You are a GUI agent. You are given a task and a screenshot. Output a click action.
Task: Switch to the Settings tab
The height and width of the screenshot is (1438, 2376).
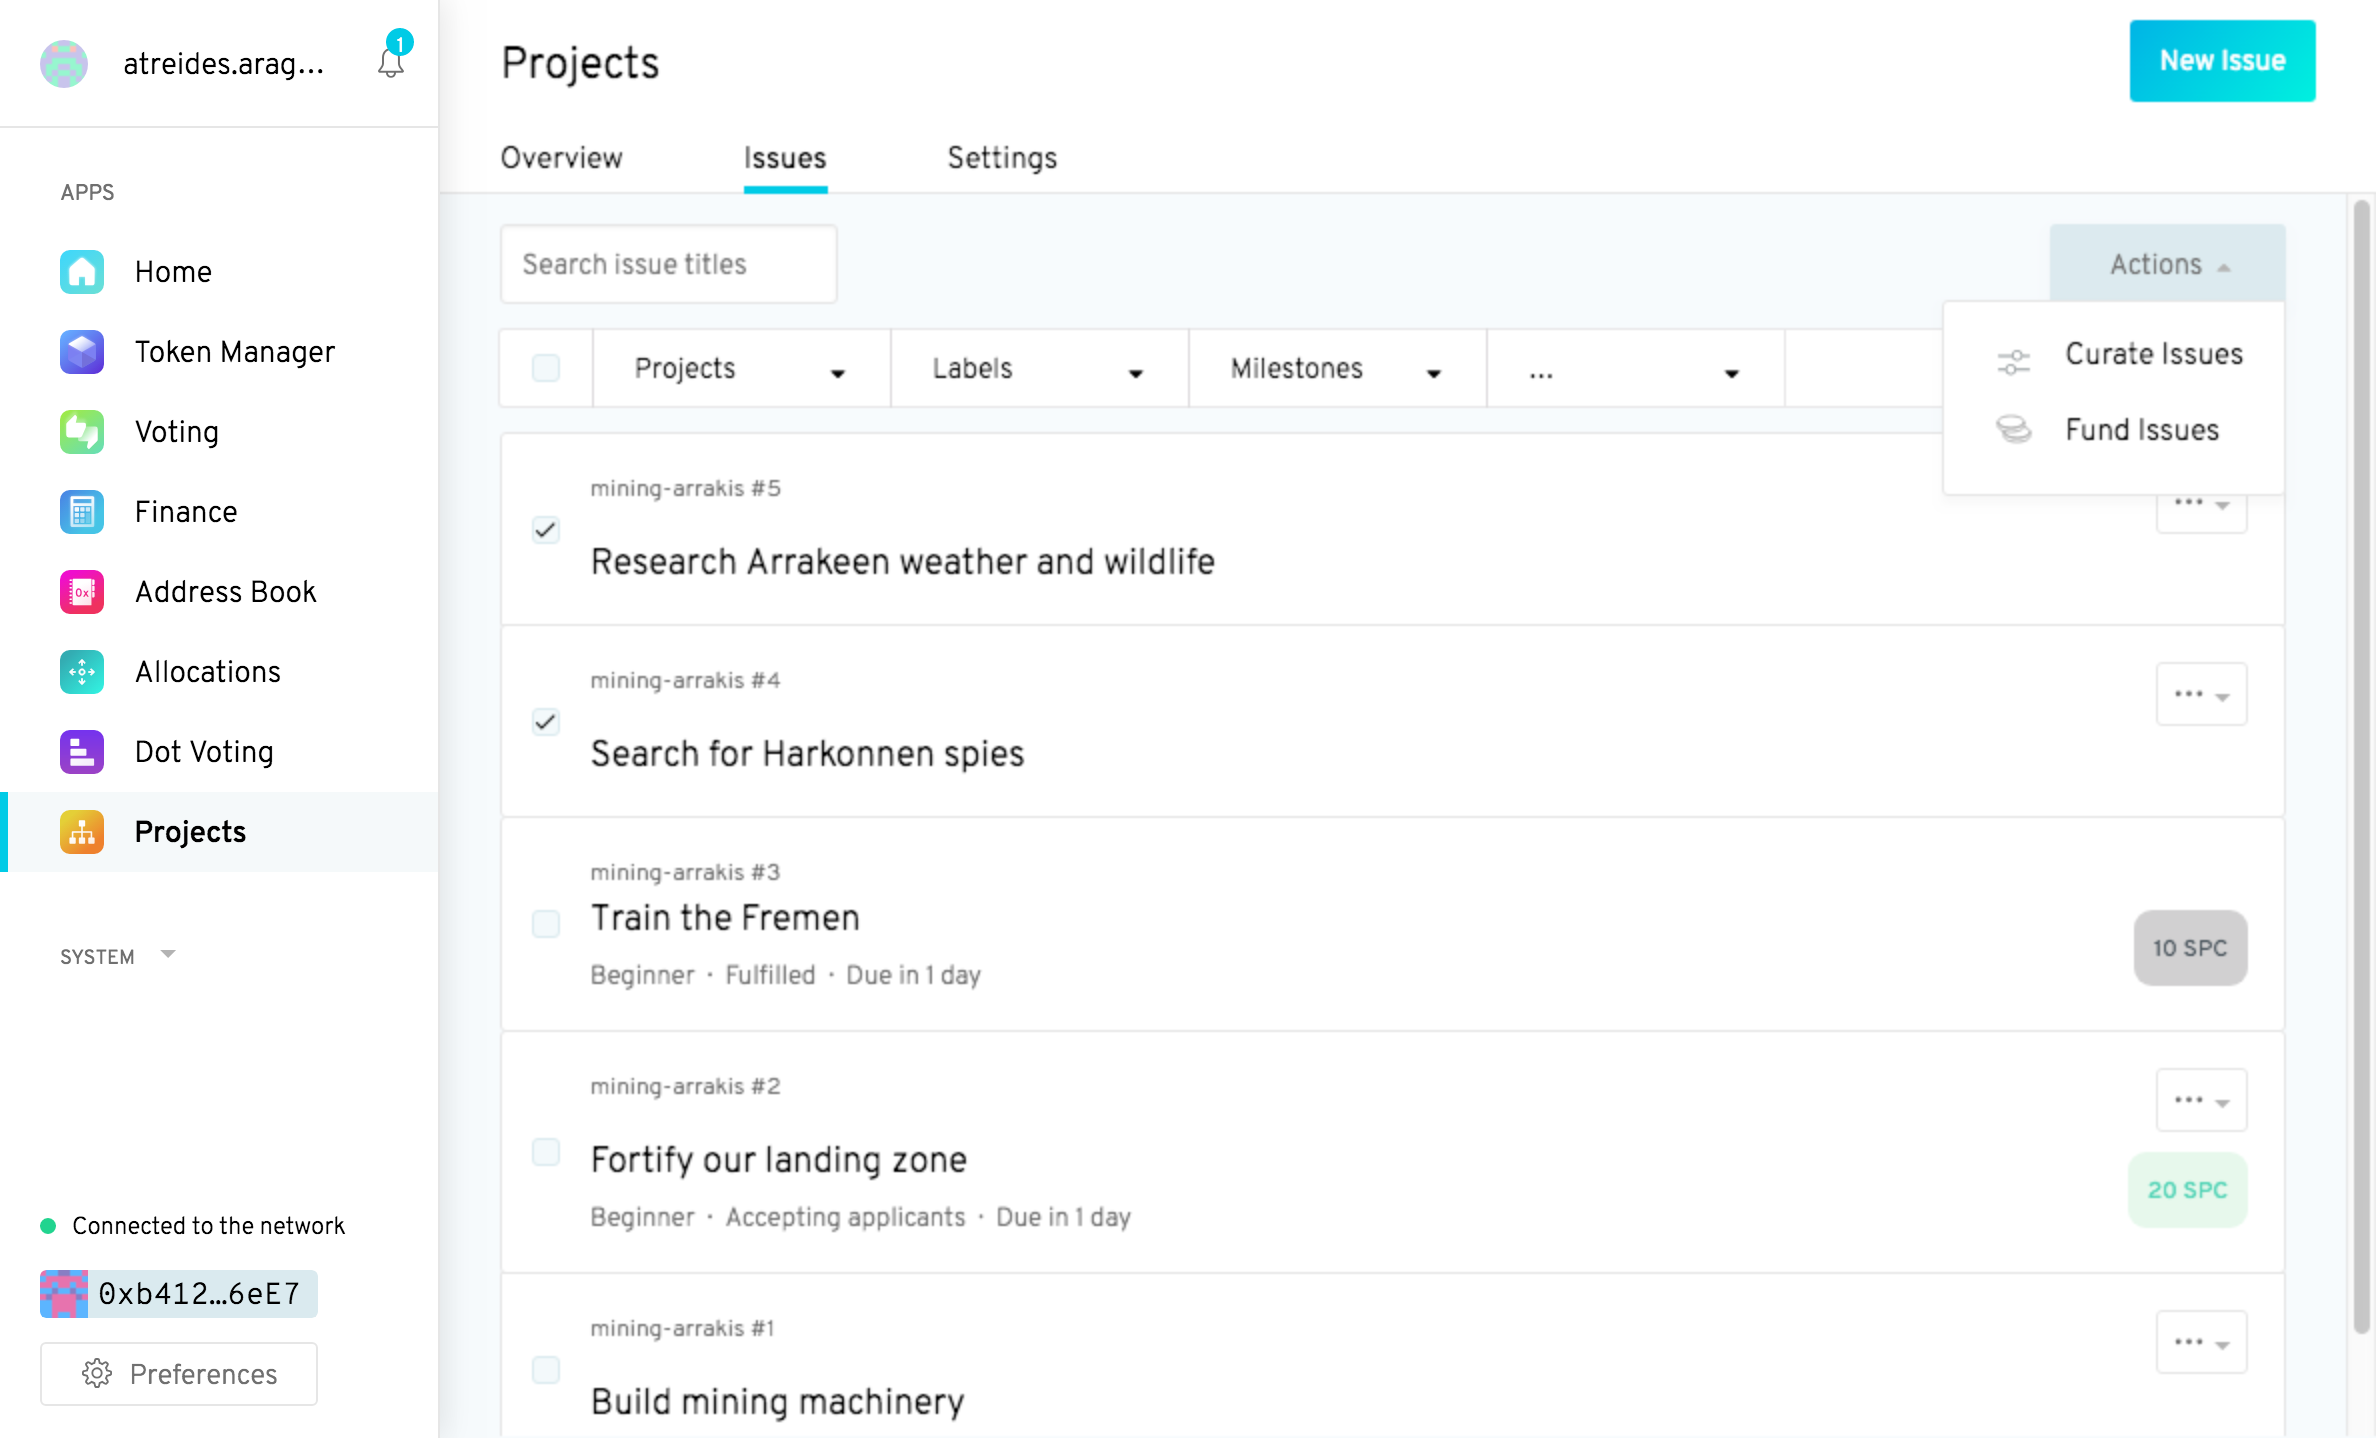pyautogui.click(x=1002, y=158)
